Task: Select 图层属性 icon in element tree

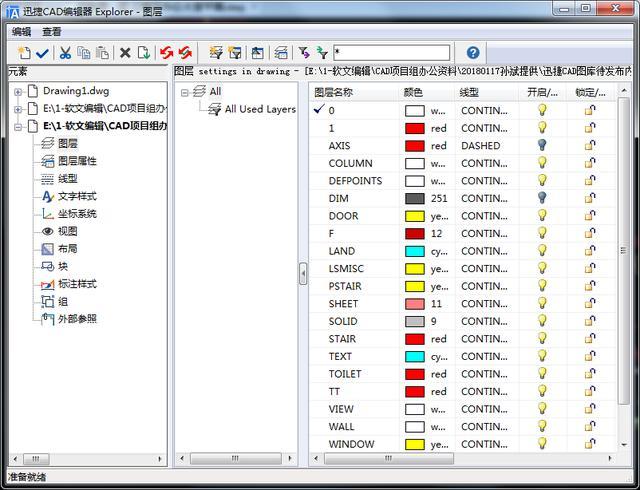Action: (x=48, y=161)
